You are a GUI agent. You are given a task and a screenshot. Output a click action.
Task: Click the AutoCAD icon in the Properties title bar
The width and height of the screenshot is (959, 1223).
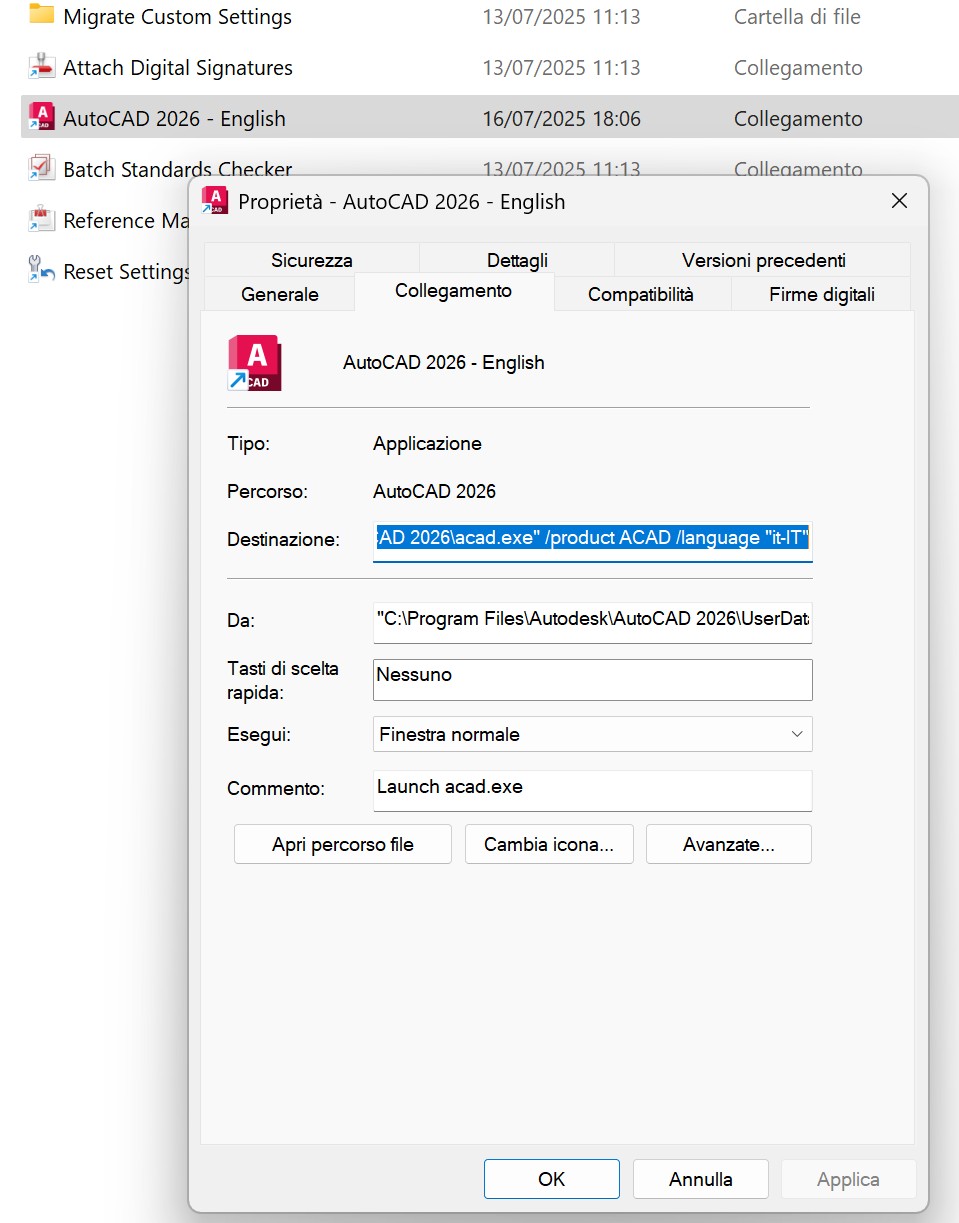point(214,201)
